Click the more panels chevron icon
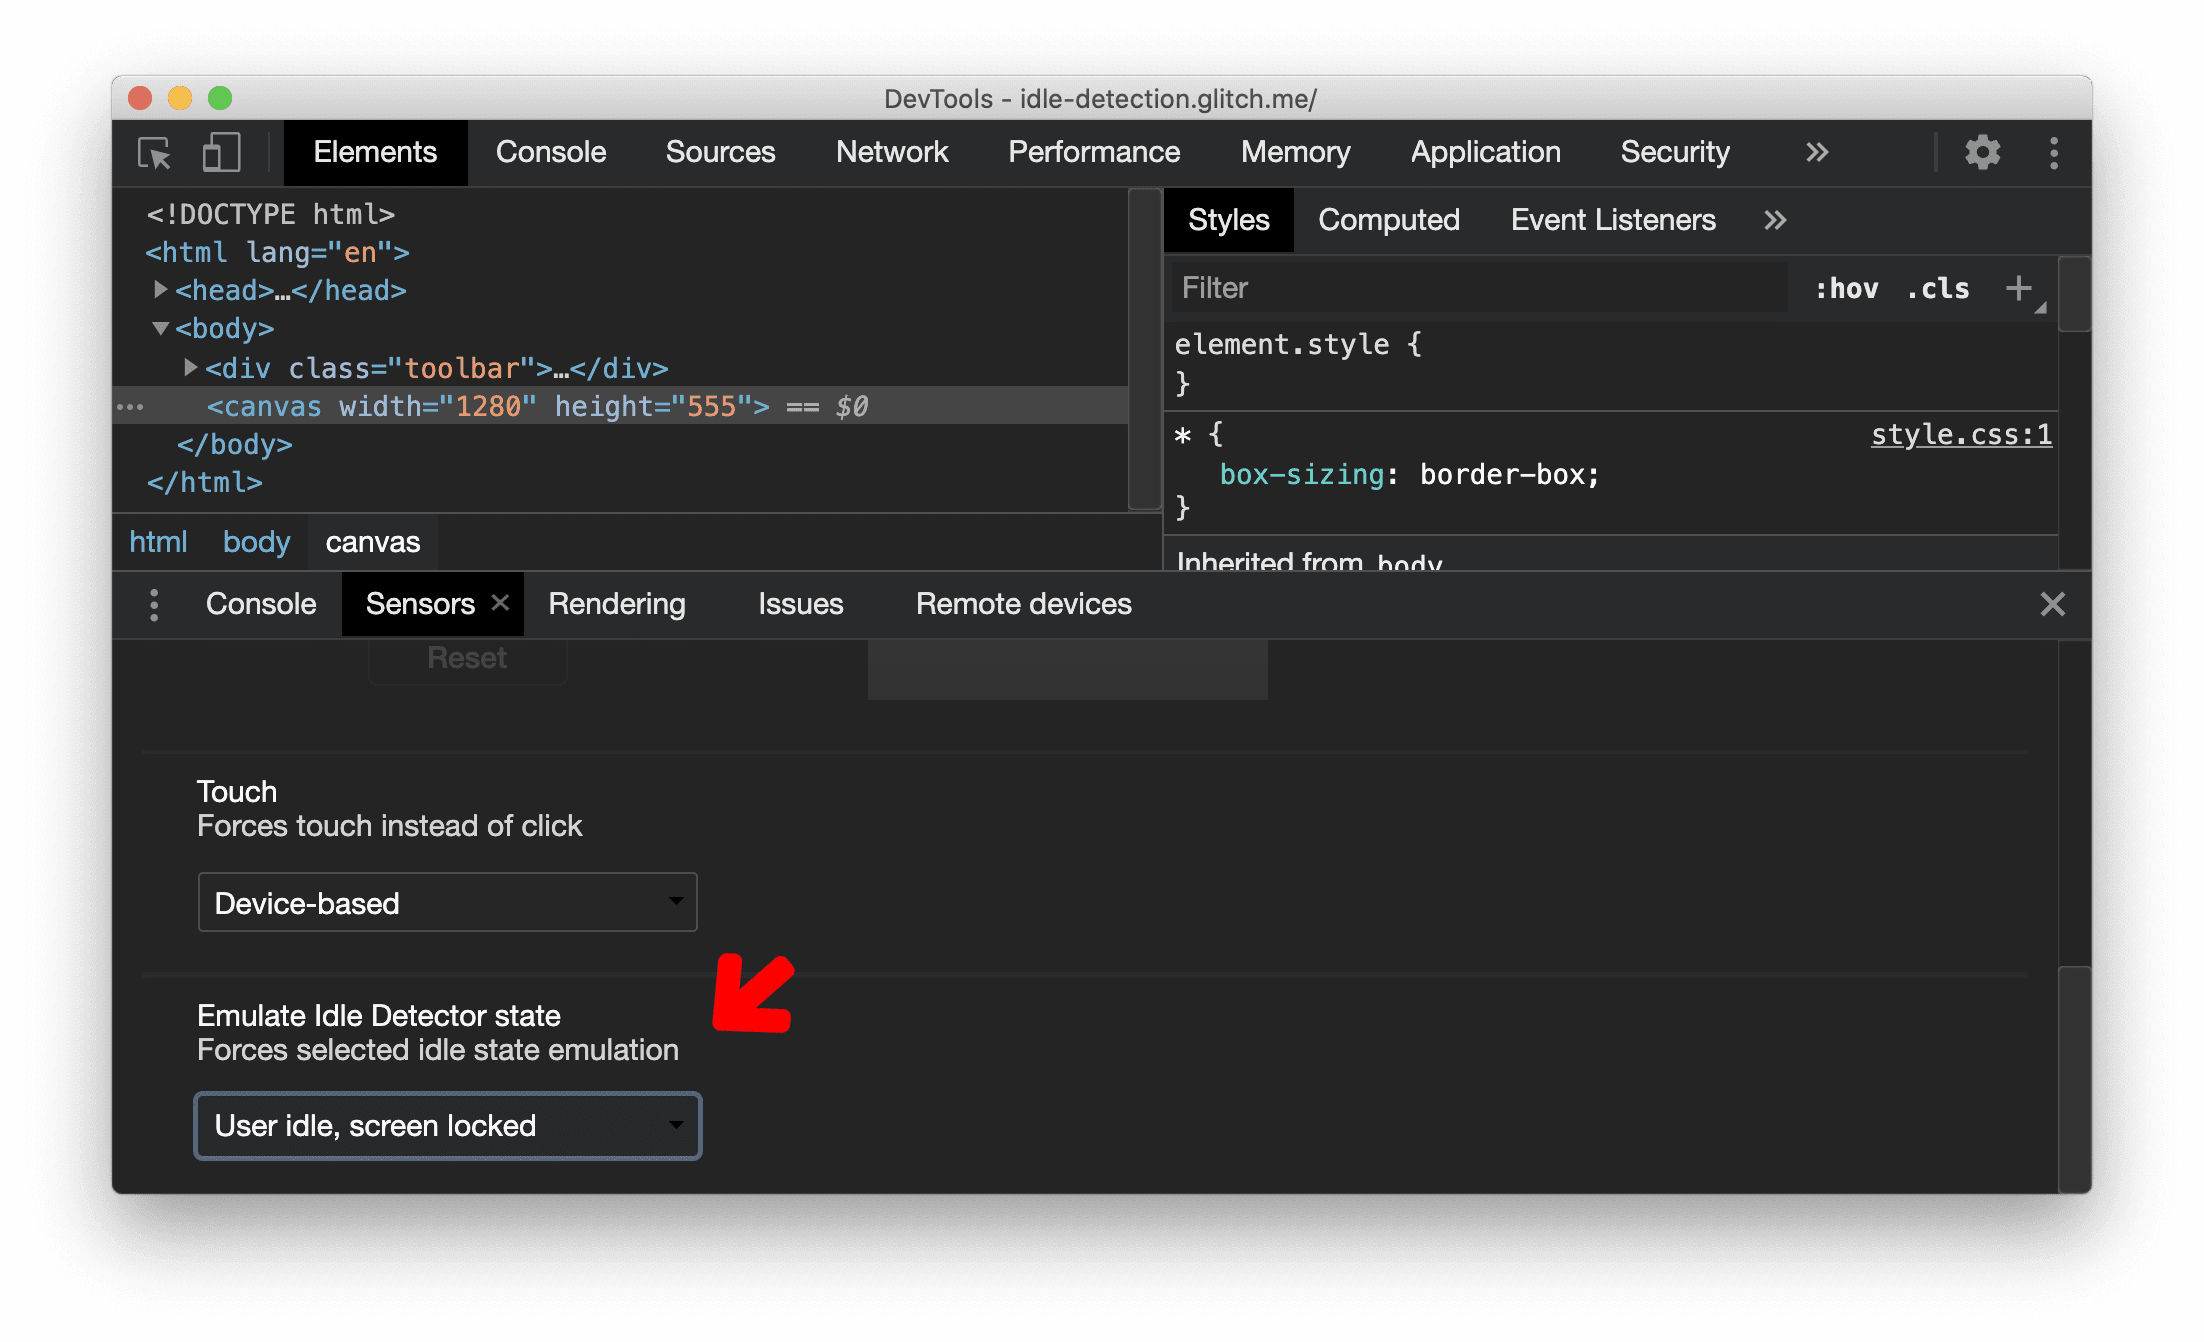This screenshot has height=1342, width=2204. pos(1820,153)
